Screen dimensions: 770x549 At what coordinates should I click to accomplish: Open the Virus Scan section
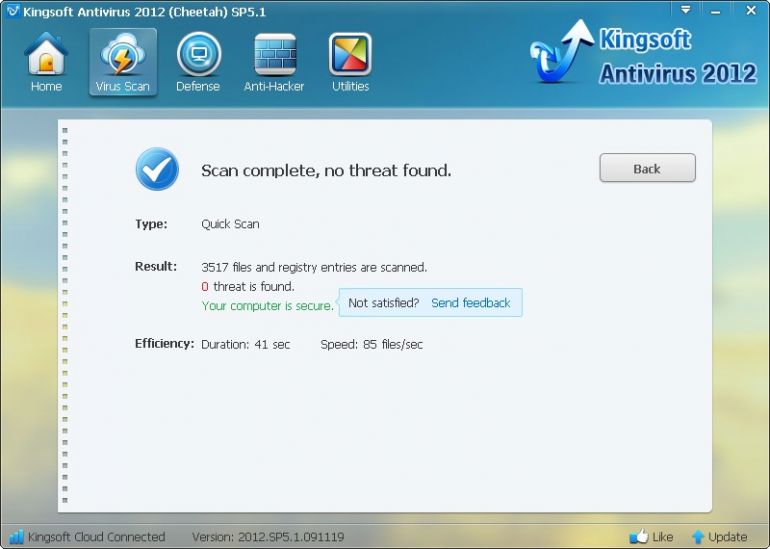[122, 55]
